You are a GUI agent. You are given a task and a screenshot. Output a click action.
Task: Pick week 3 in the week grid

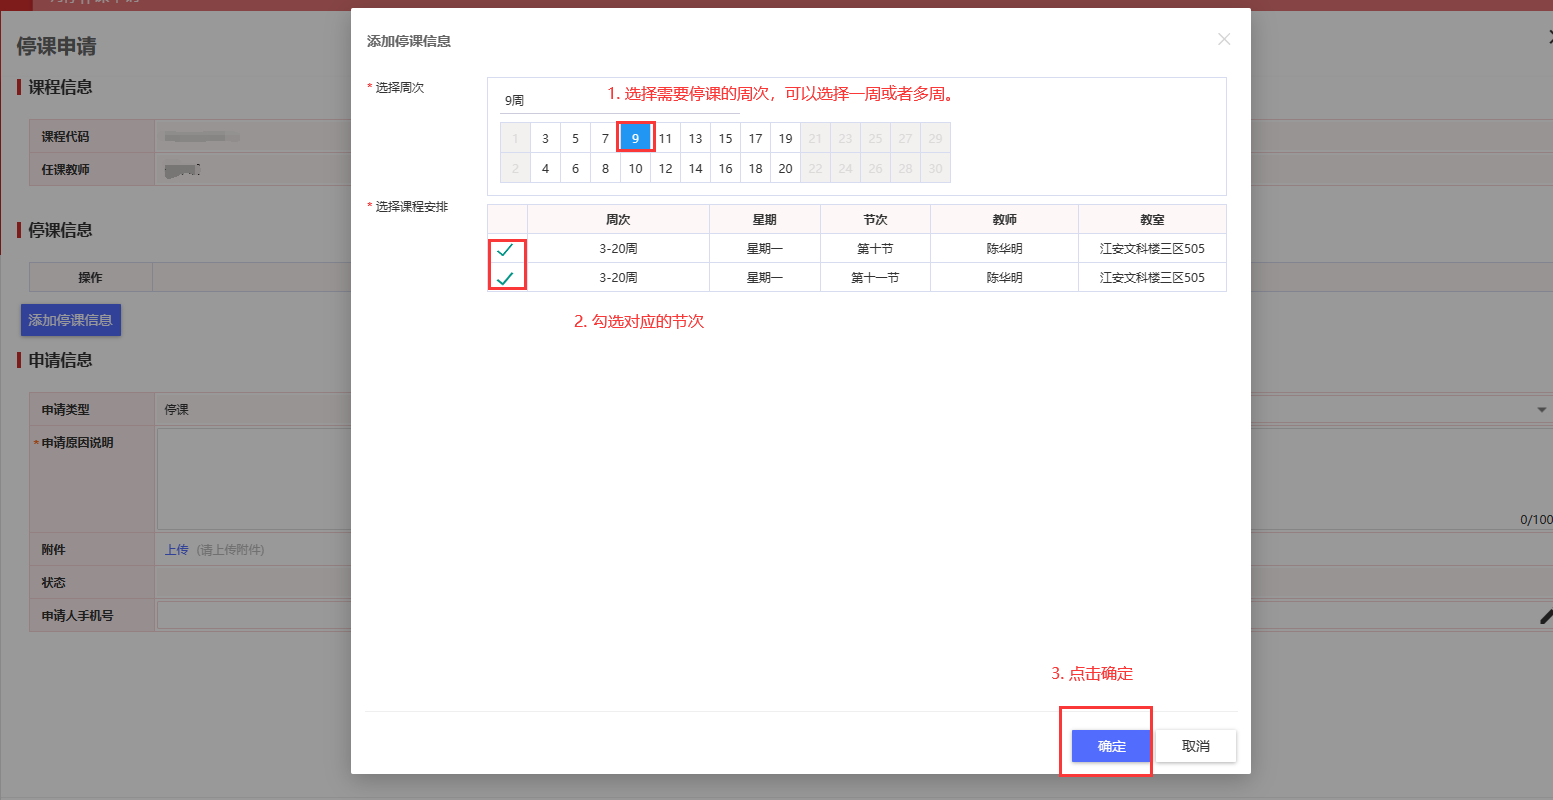(545, 138)
